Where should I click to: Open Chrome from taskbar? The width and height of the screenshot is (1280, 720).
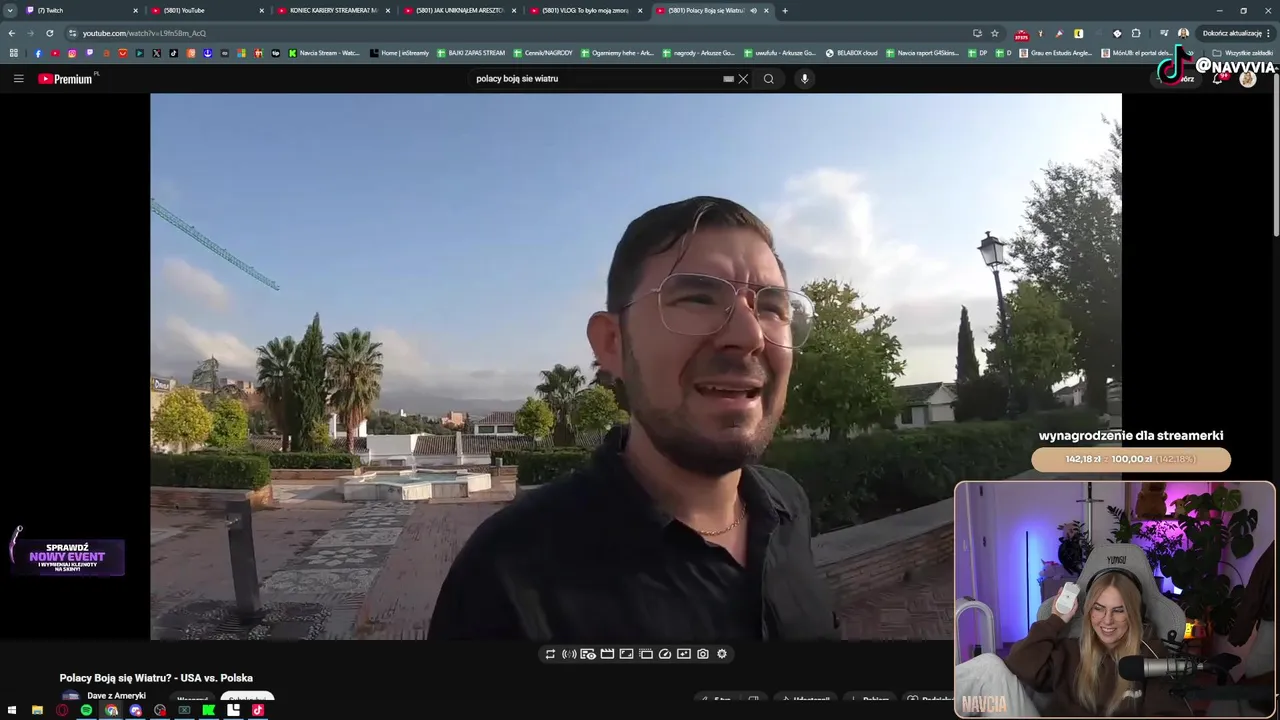point(111,710)
